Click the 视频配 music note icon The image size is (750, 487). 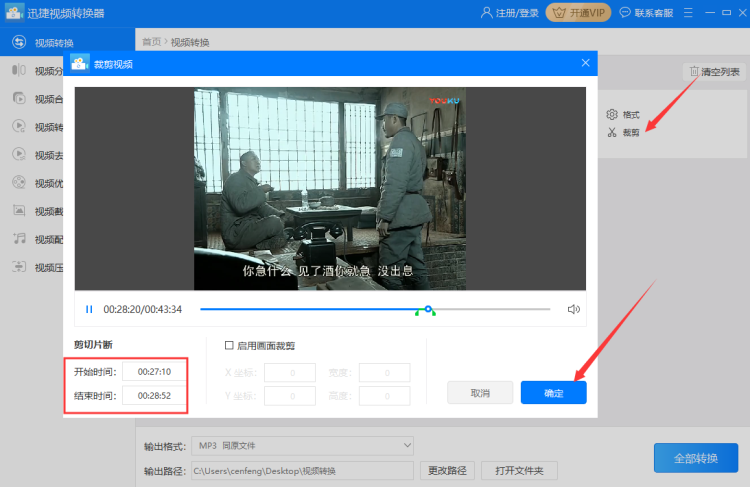[x=19, y=238]
